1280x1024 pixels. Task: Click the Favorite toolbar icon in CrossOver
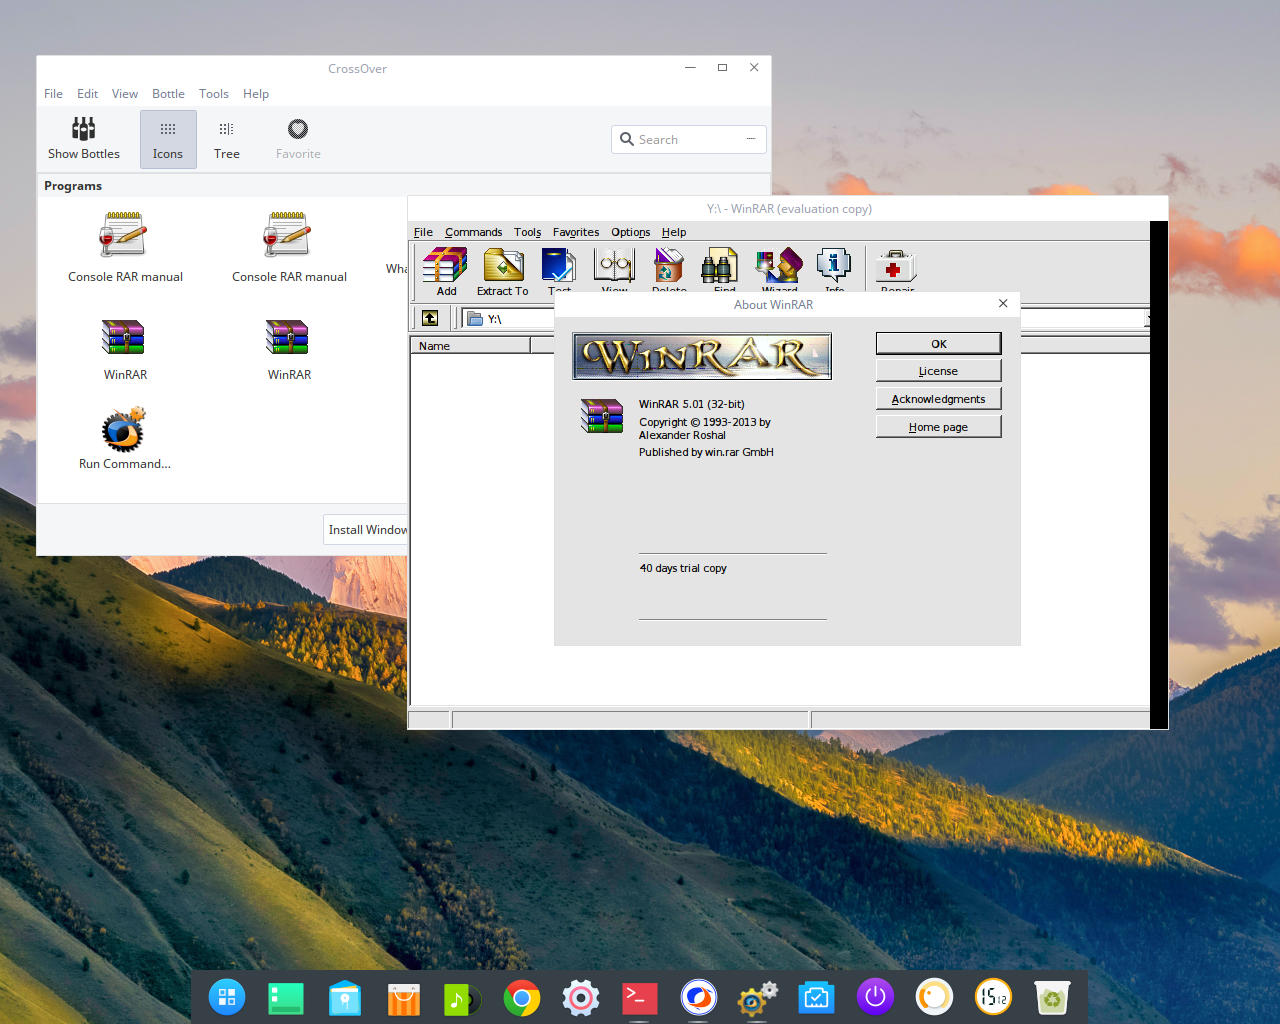(298, 139)
